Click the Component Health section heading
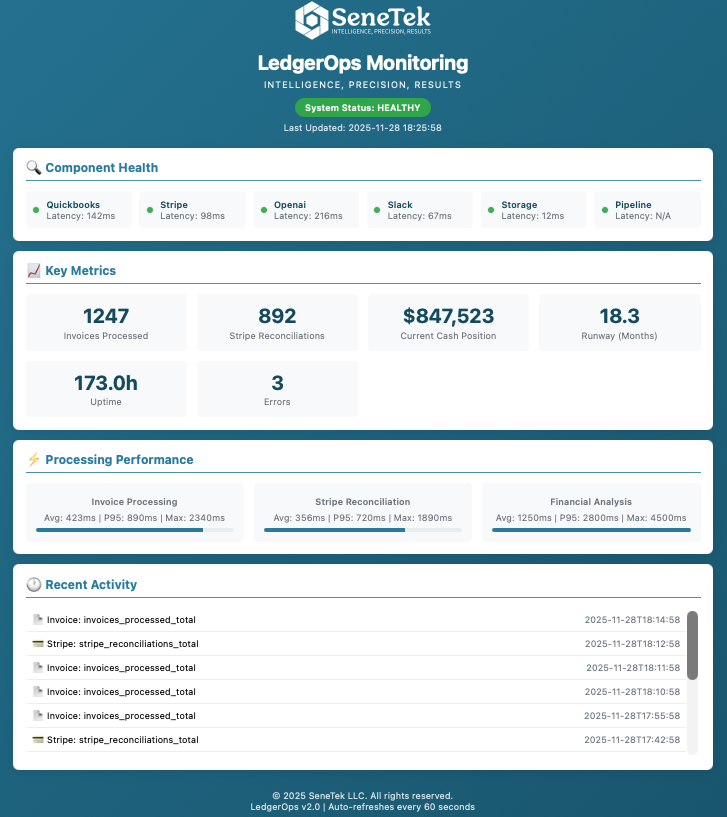727x817 pixels. 102,168
